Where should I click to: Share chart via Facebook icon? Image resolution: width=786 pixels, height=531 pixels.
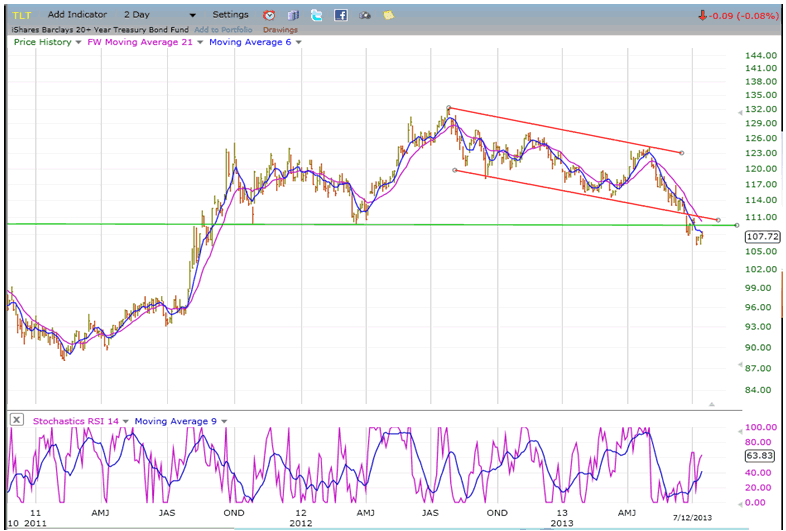(x=340, y=16)
